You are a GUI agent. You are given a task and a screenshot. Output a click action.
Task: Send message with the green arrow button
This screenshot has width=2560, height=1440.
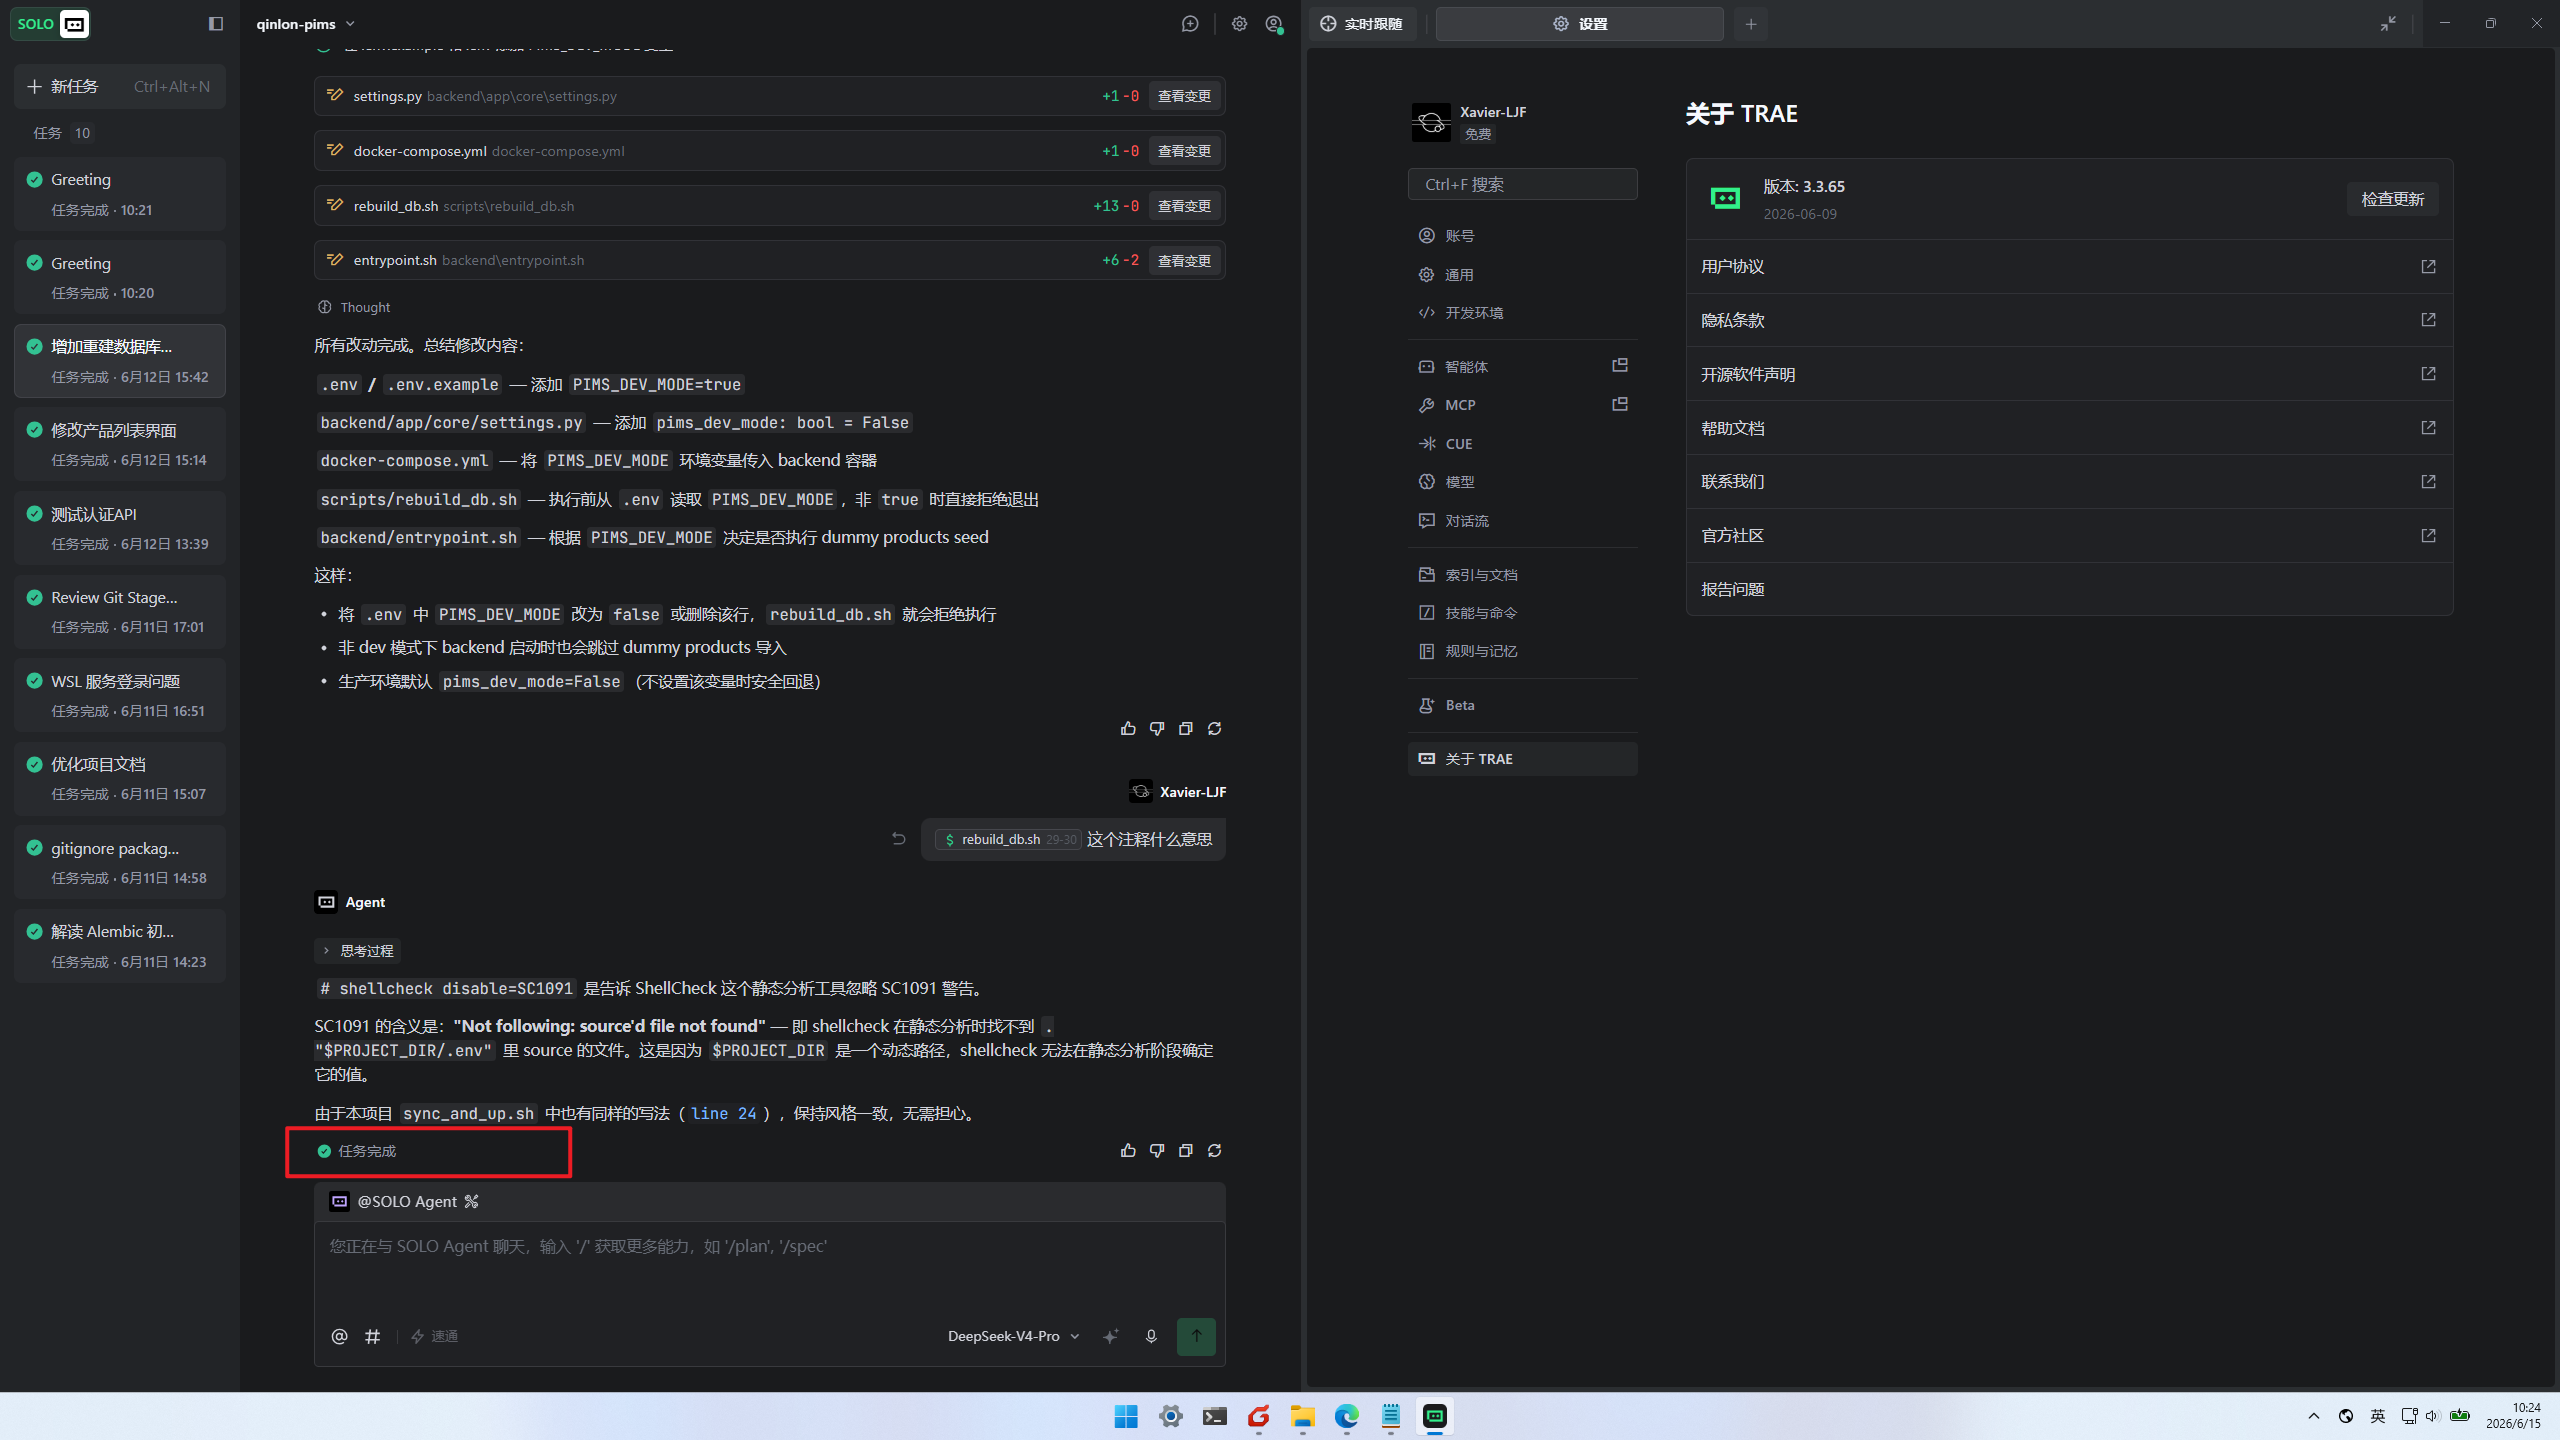1196,1336
